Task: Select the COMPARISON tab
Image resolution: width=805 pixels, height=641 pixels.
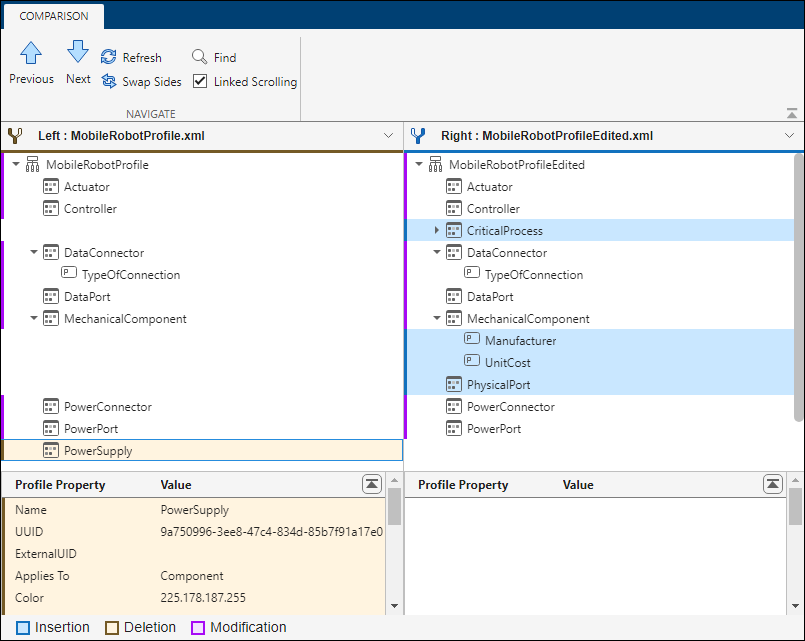Action: (x=53, y=16)
